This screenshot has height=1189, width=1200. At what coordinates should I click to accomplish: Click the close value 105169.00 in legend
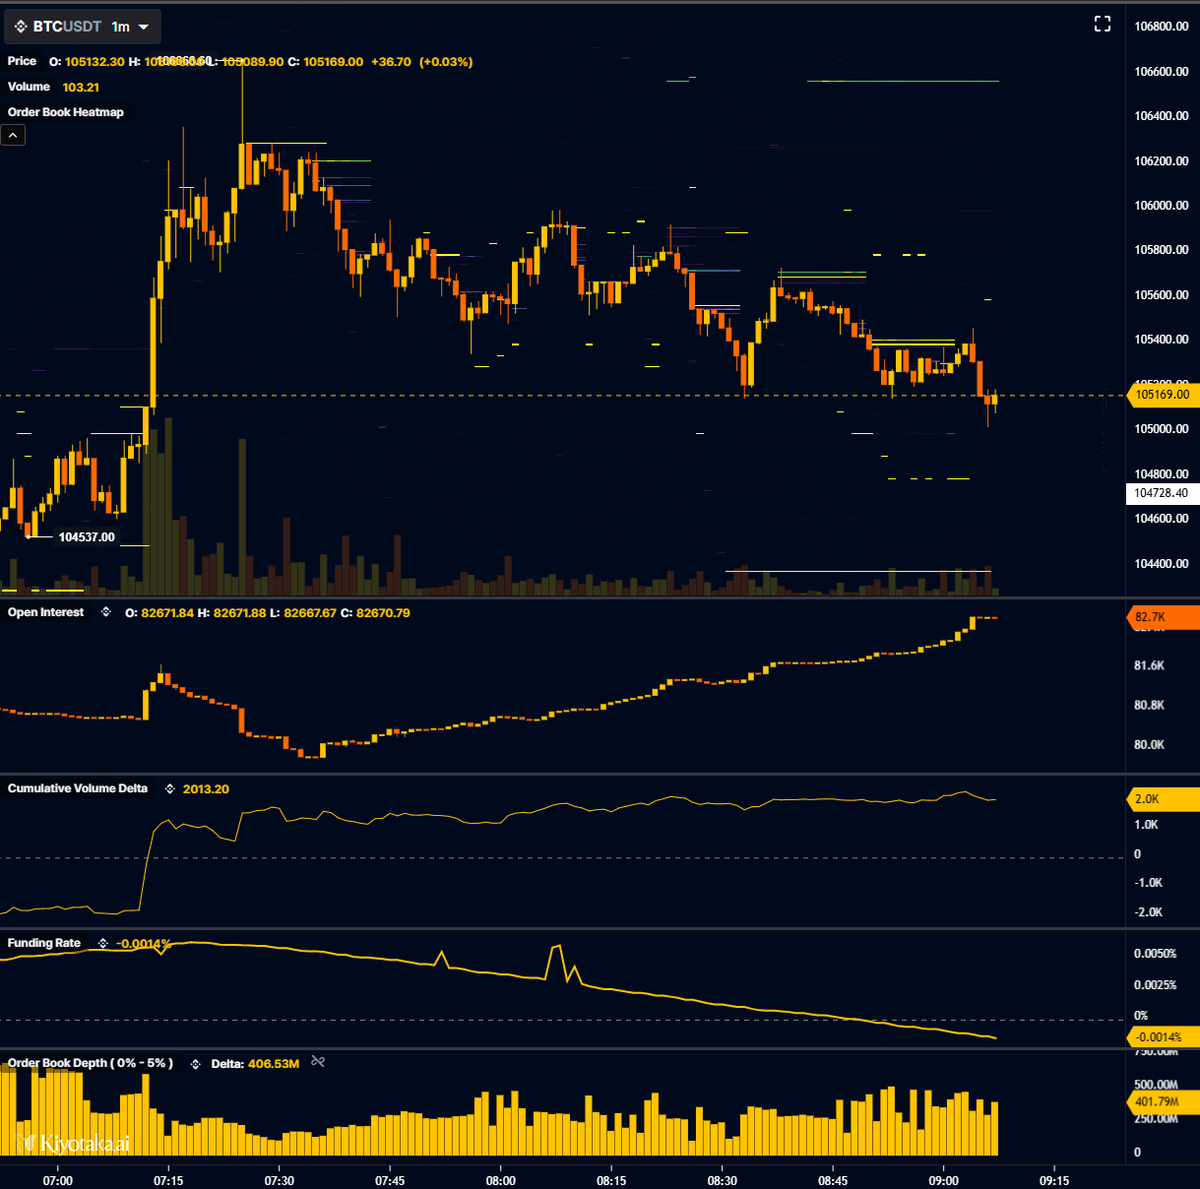point(333,62)
